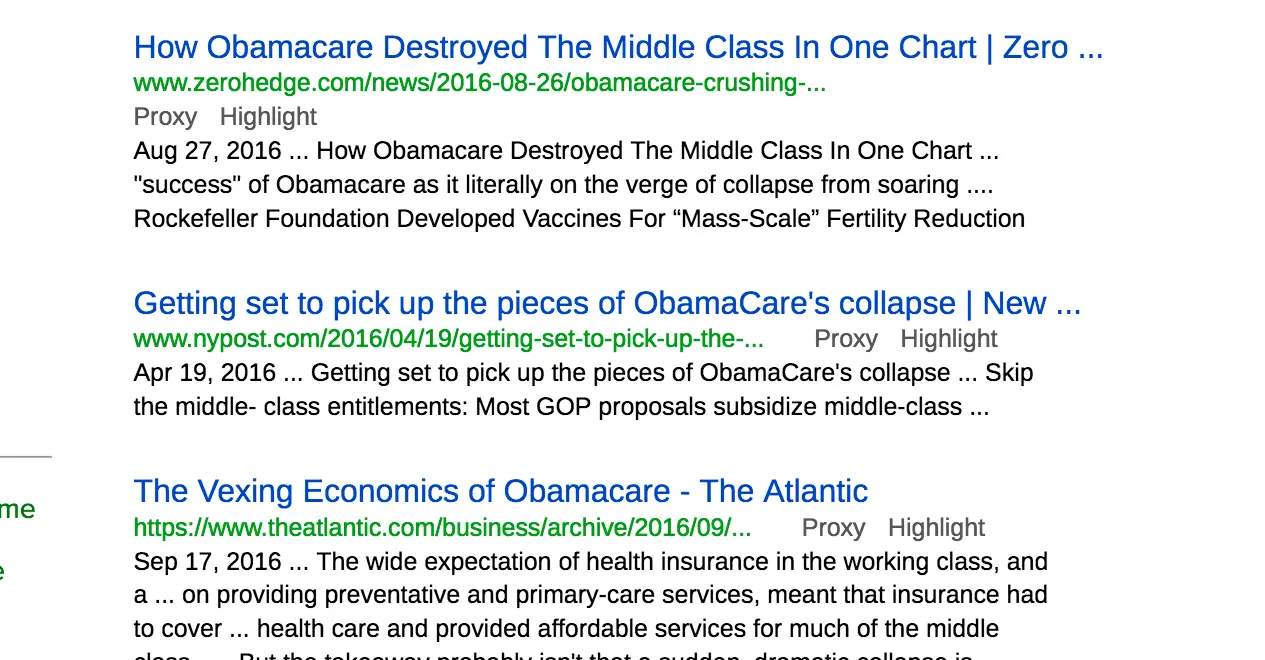Click the cut-off green link ending in 'me'
Image resolution: width=1265 pixels, height=660 pixels.
(x=17, y=509)
